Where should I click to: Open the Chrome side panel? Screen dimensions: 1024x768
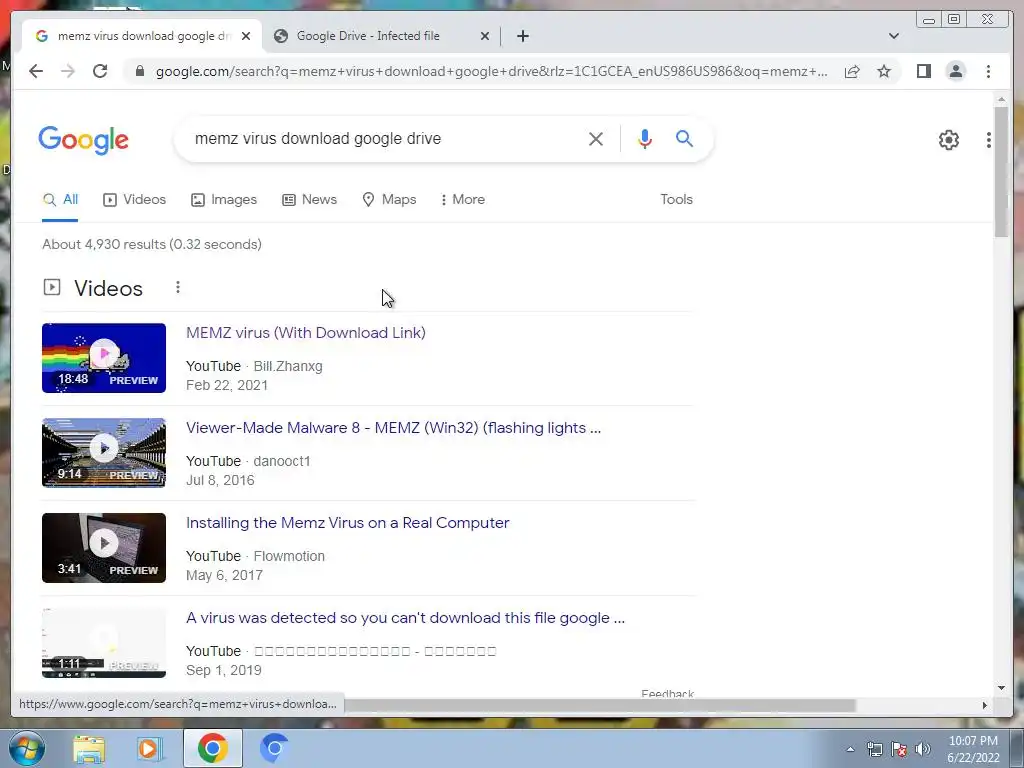point(923,71)
